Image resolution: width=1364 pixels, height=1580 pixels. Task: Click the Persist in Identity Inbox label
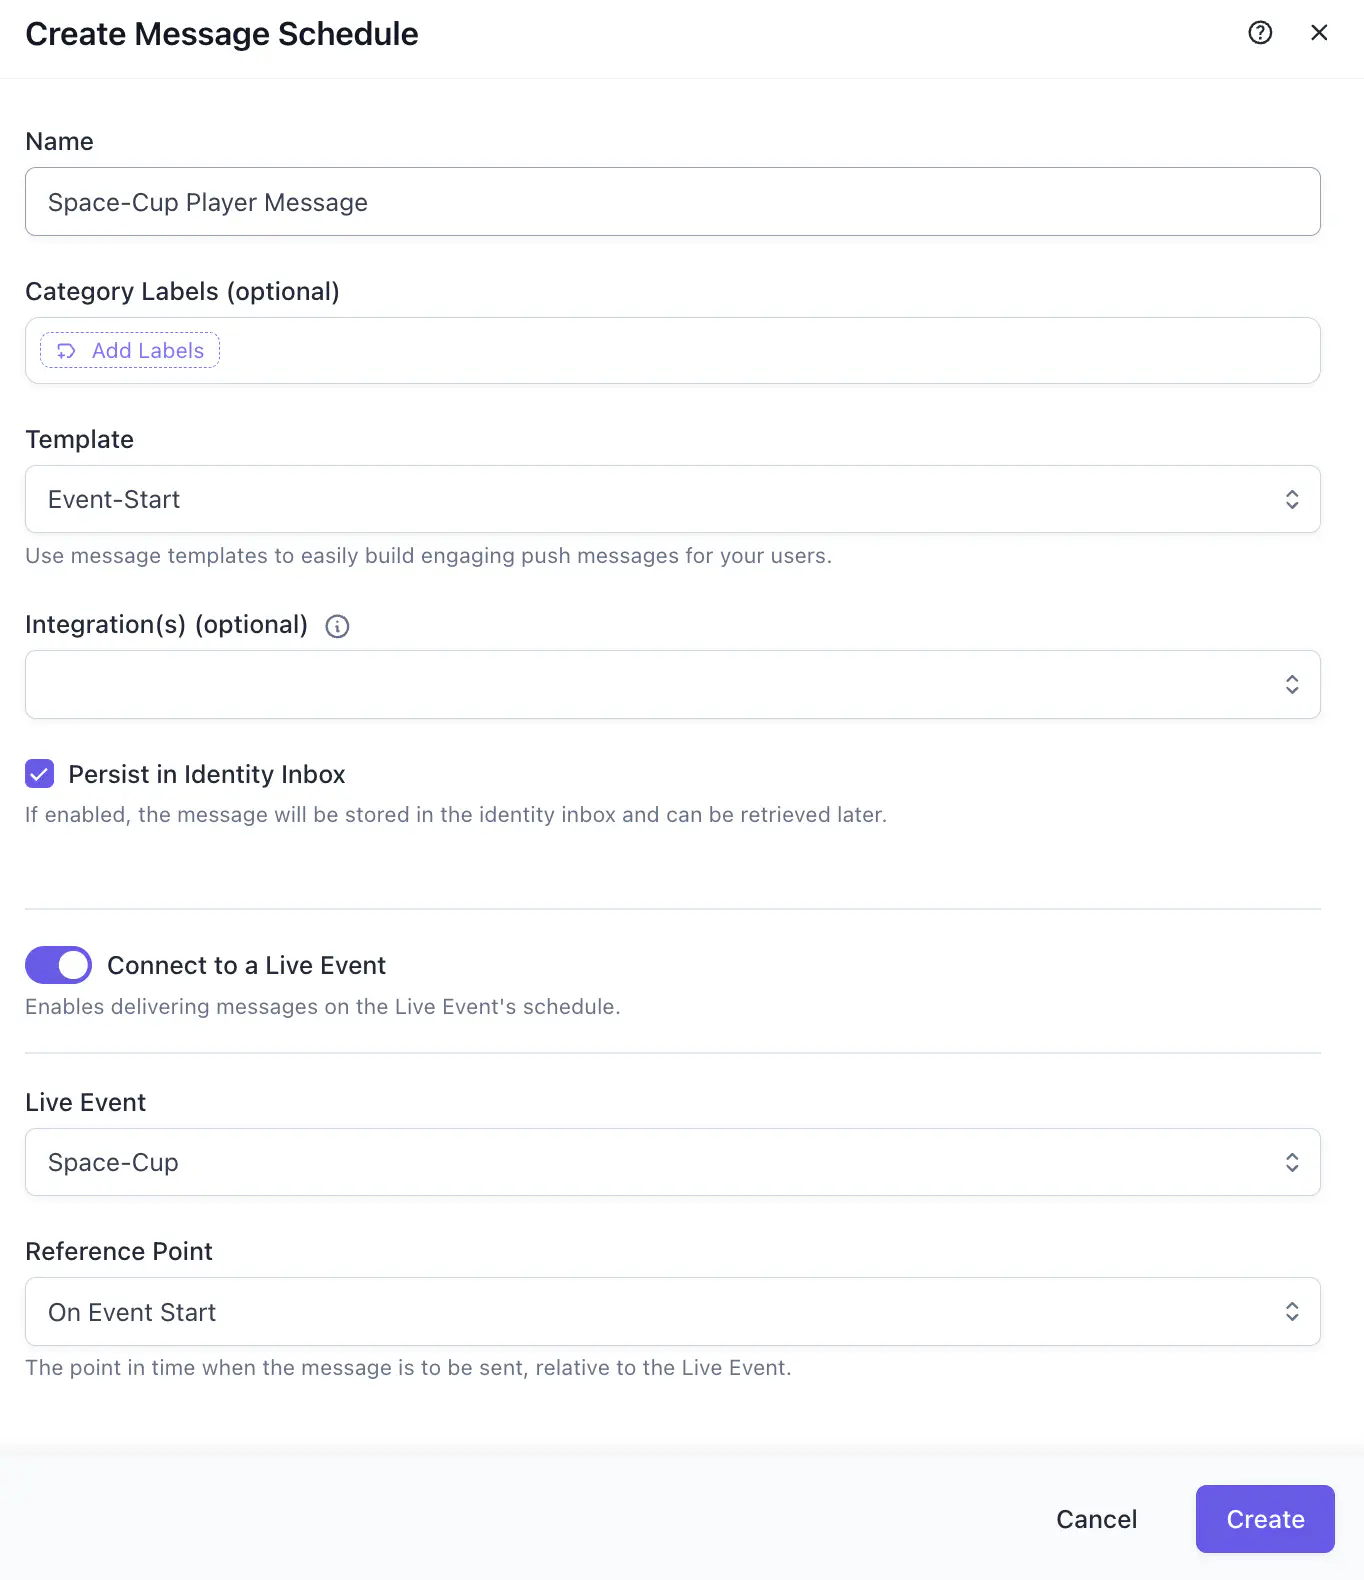[x=206, y=774]
